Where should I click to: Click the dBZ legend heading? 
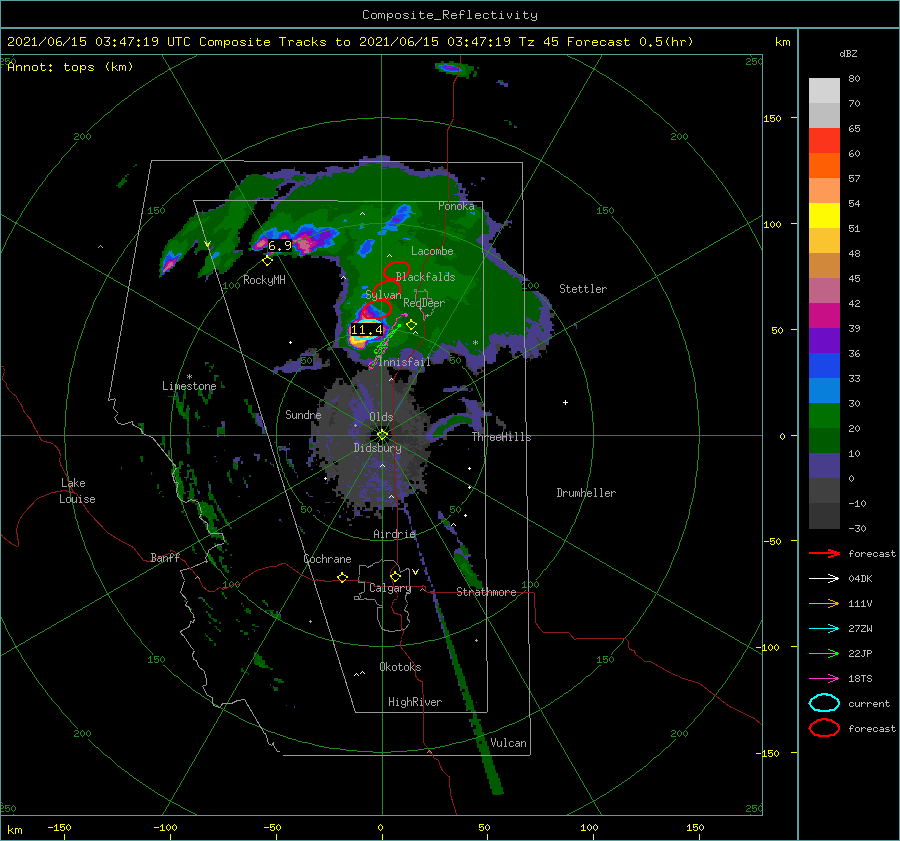click(848, 53)
